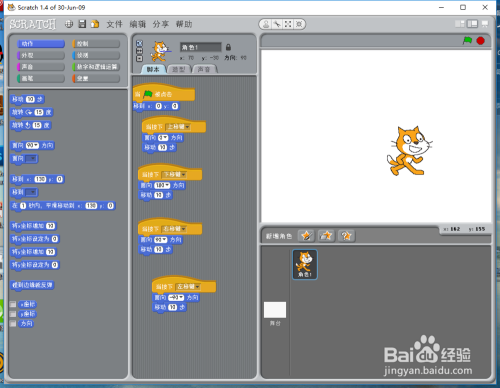This screenshot has width=500, height=388.
Task: Switch to the 声音 sounds tab
Action: [204, 69]
